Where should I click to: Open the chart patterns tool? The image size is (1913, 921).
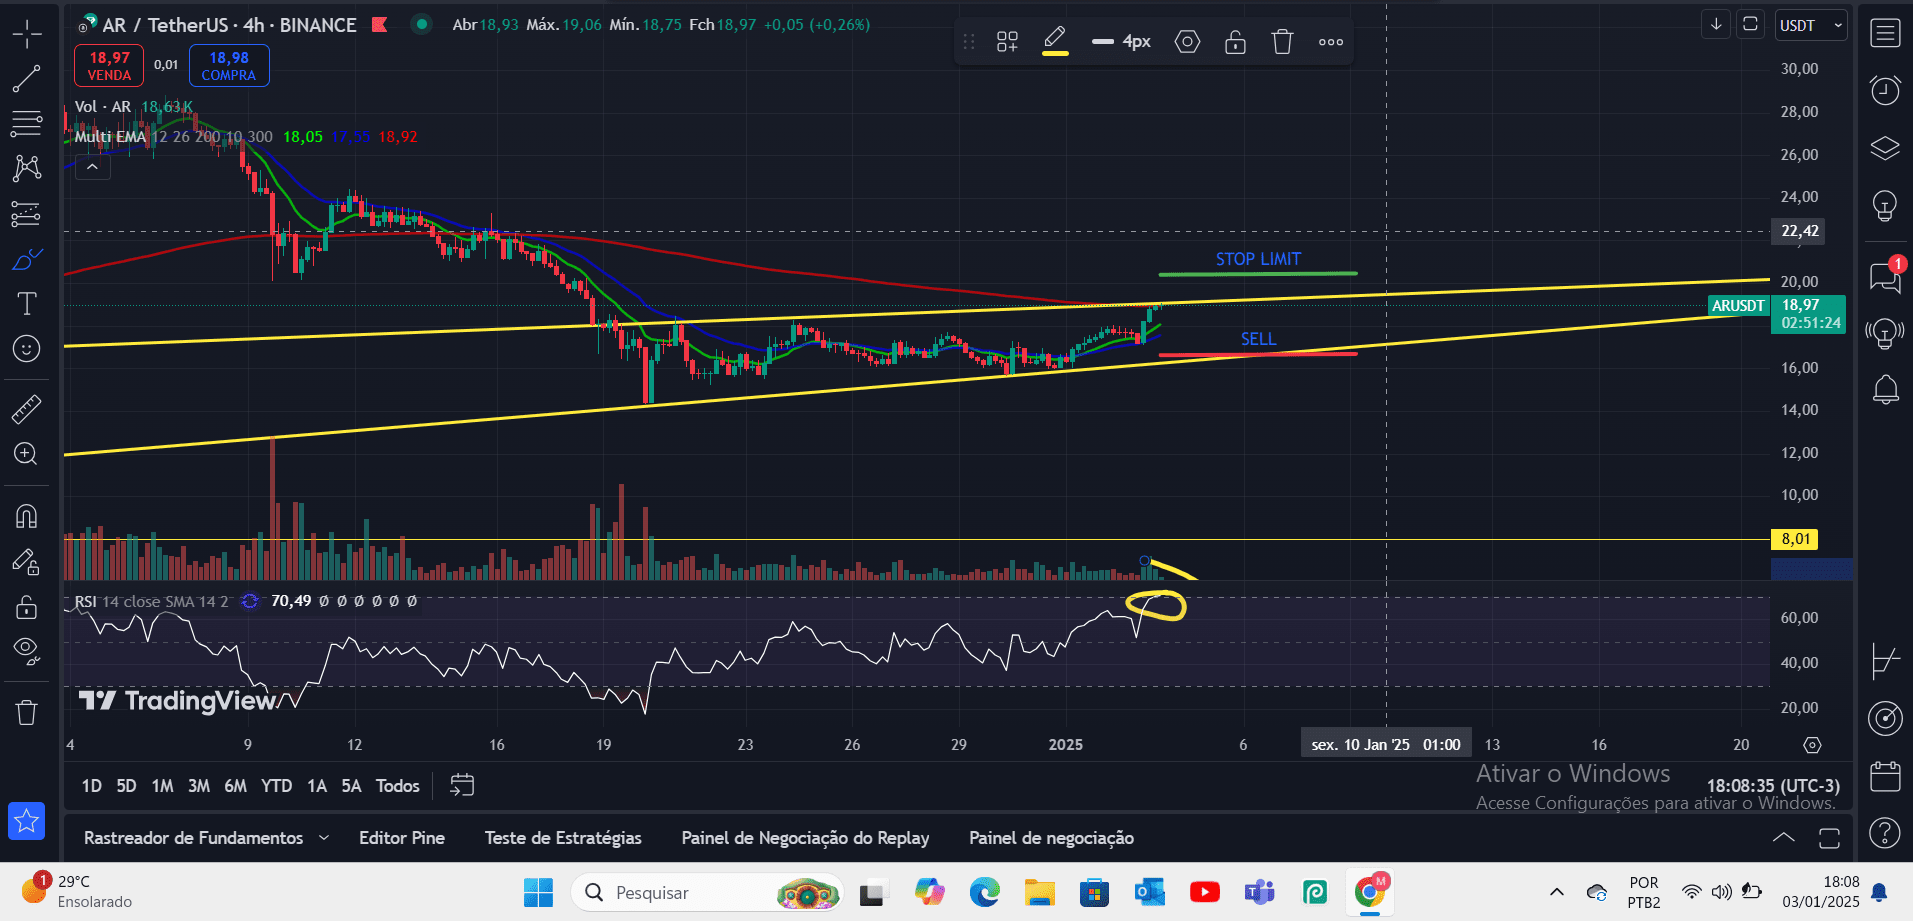pos(27,168)
